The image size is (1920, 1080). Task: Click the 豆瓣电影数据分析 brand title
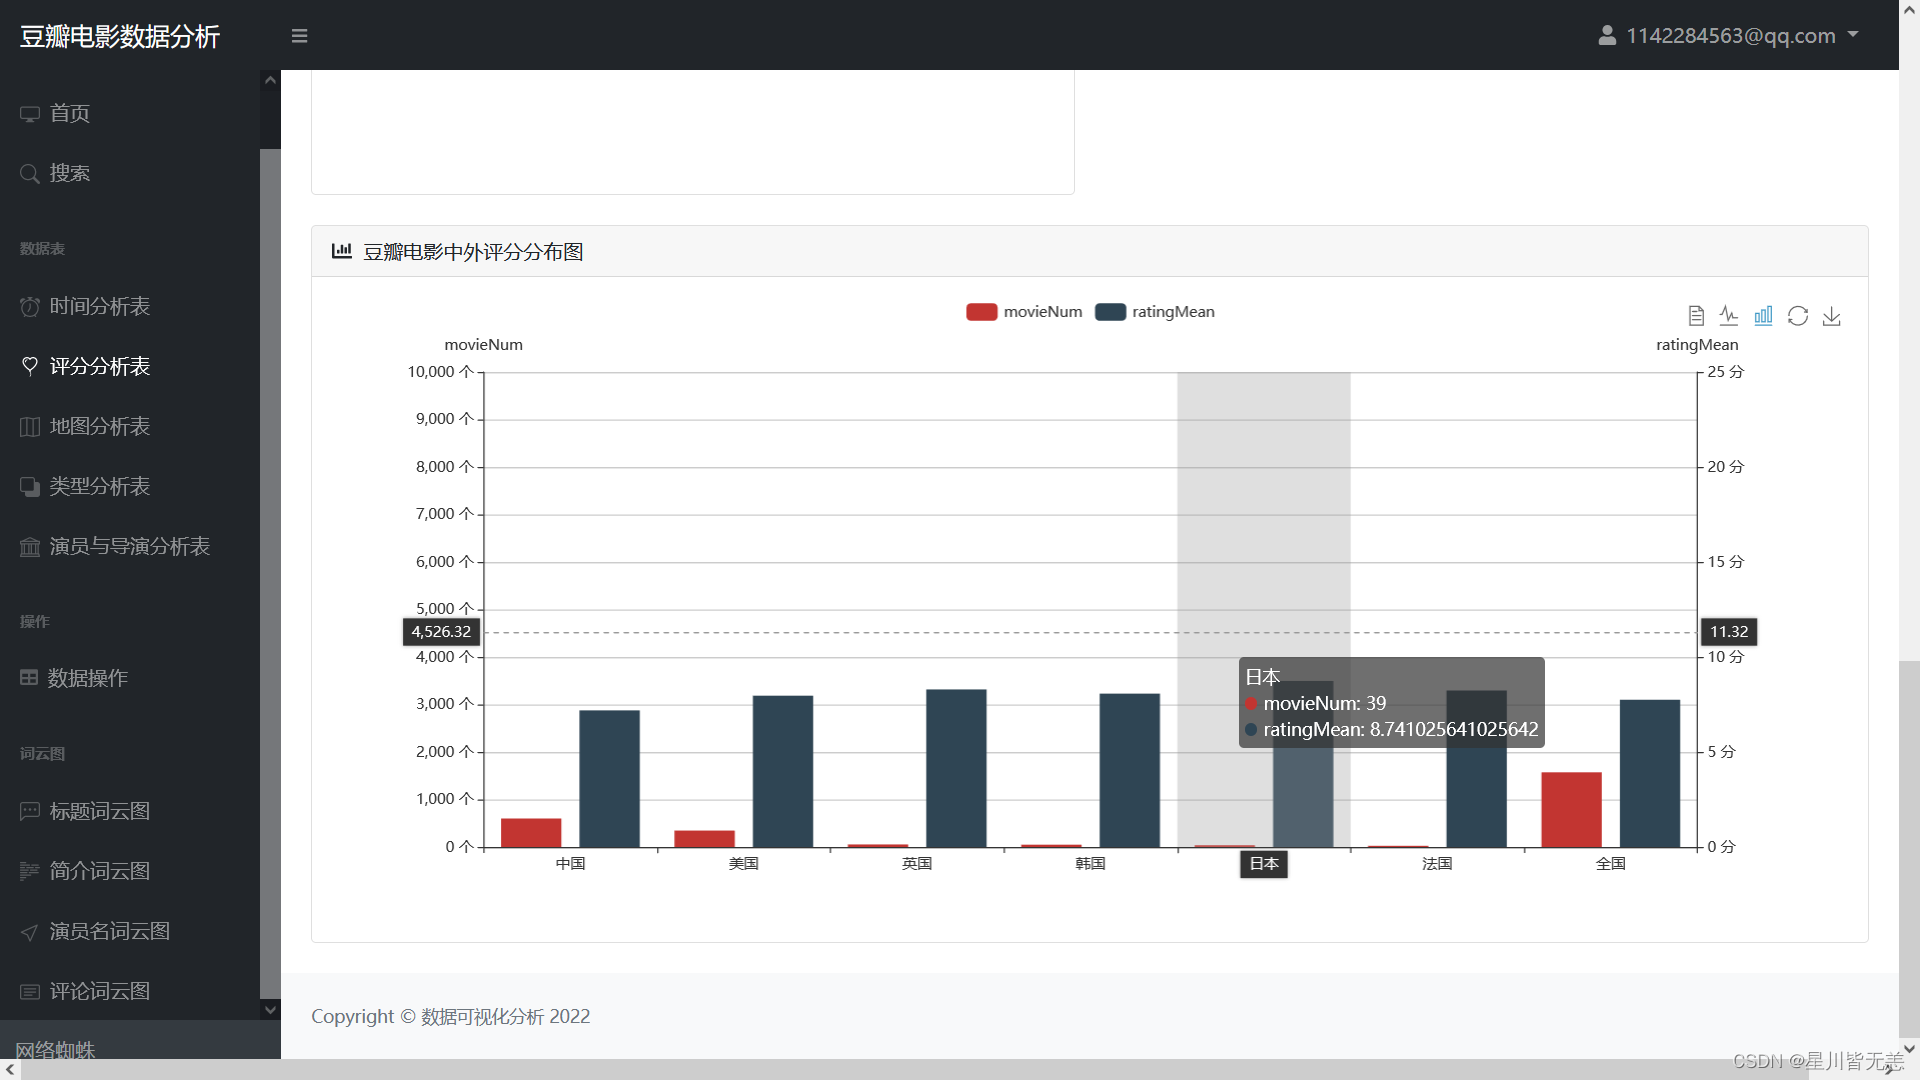coord(120,36)
